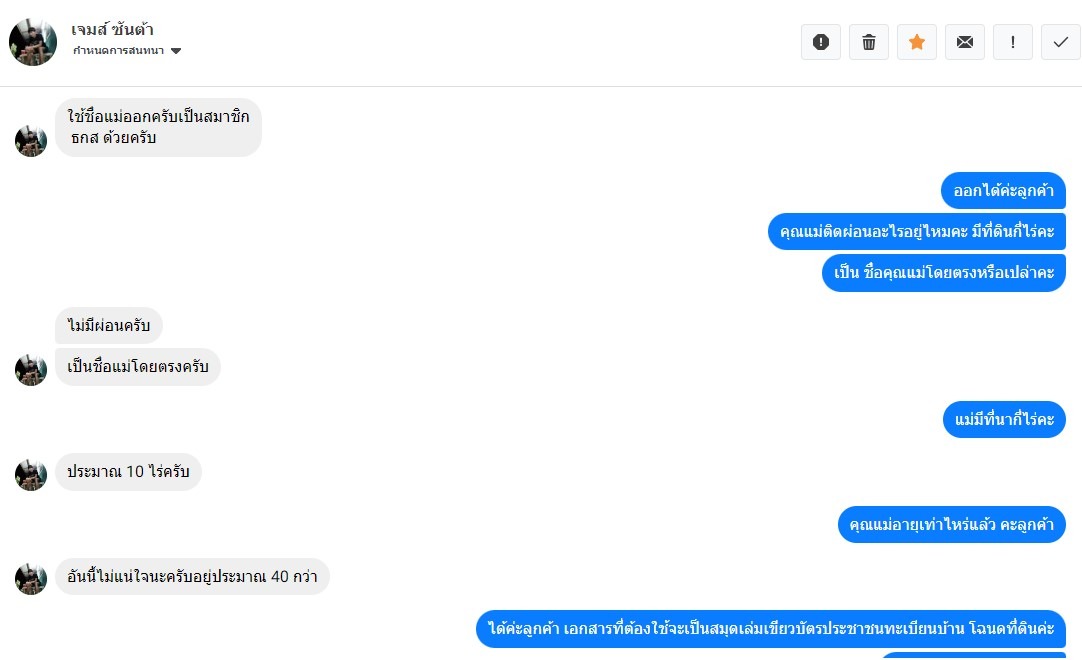Click the message asking มีที่ดินกี่ไร่คะ

pos(916,231)
